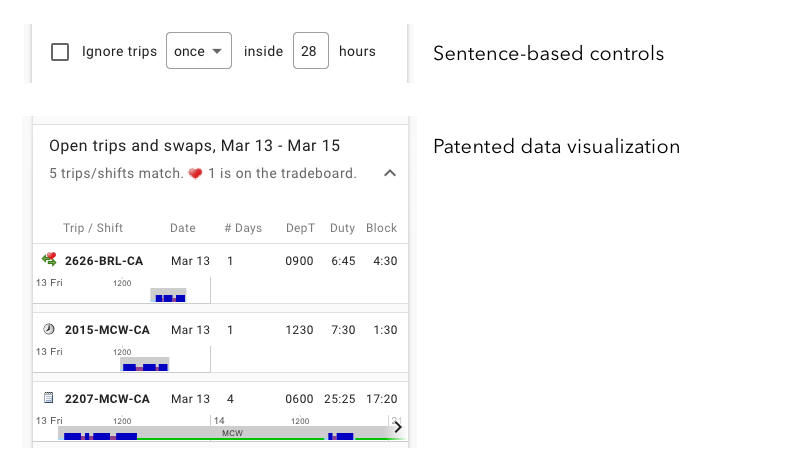Open trip 2626-BRL-CA
This screenshot has height=475, width=808.
pyautogui.click(x=104, y=261)
